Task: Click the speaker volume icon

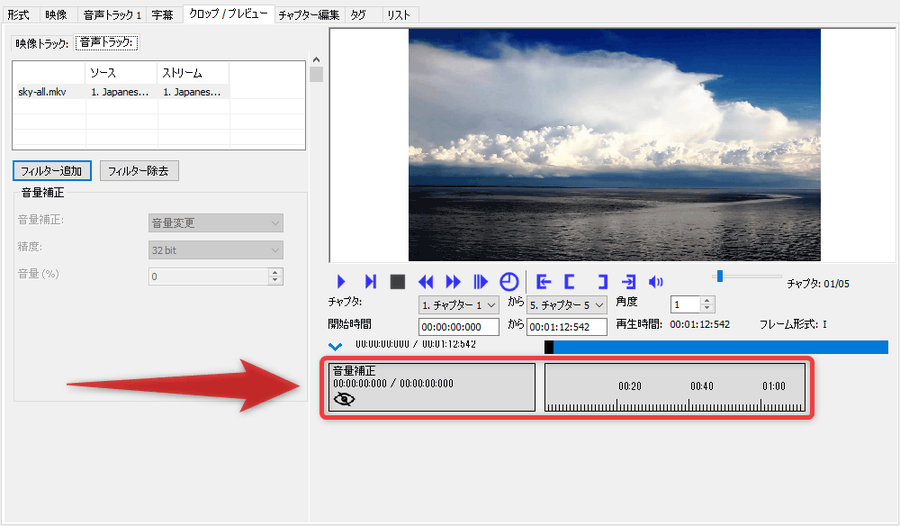Action: (655, 281)
